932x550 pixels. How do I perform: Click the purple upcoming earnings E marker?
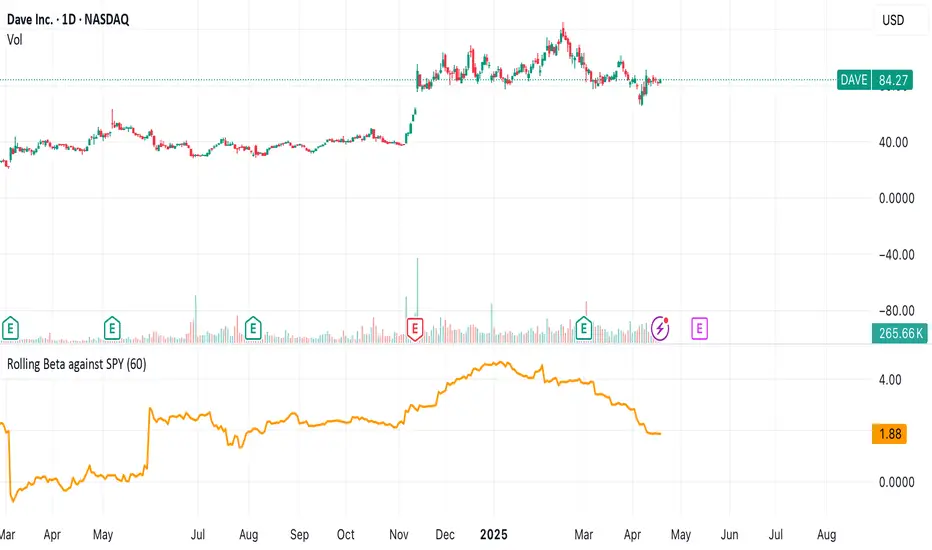pyautogui.click(x=700, y=328)
